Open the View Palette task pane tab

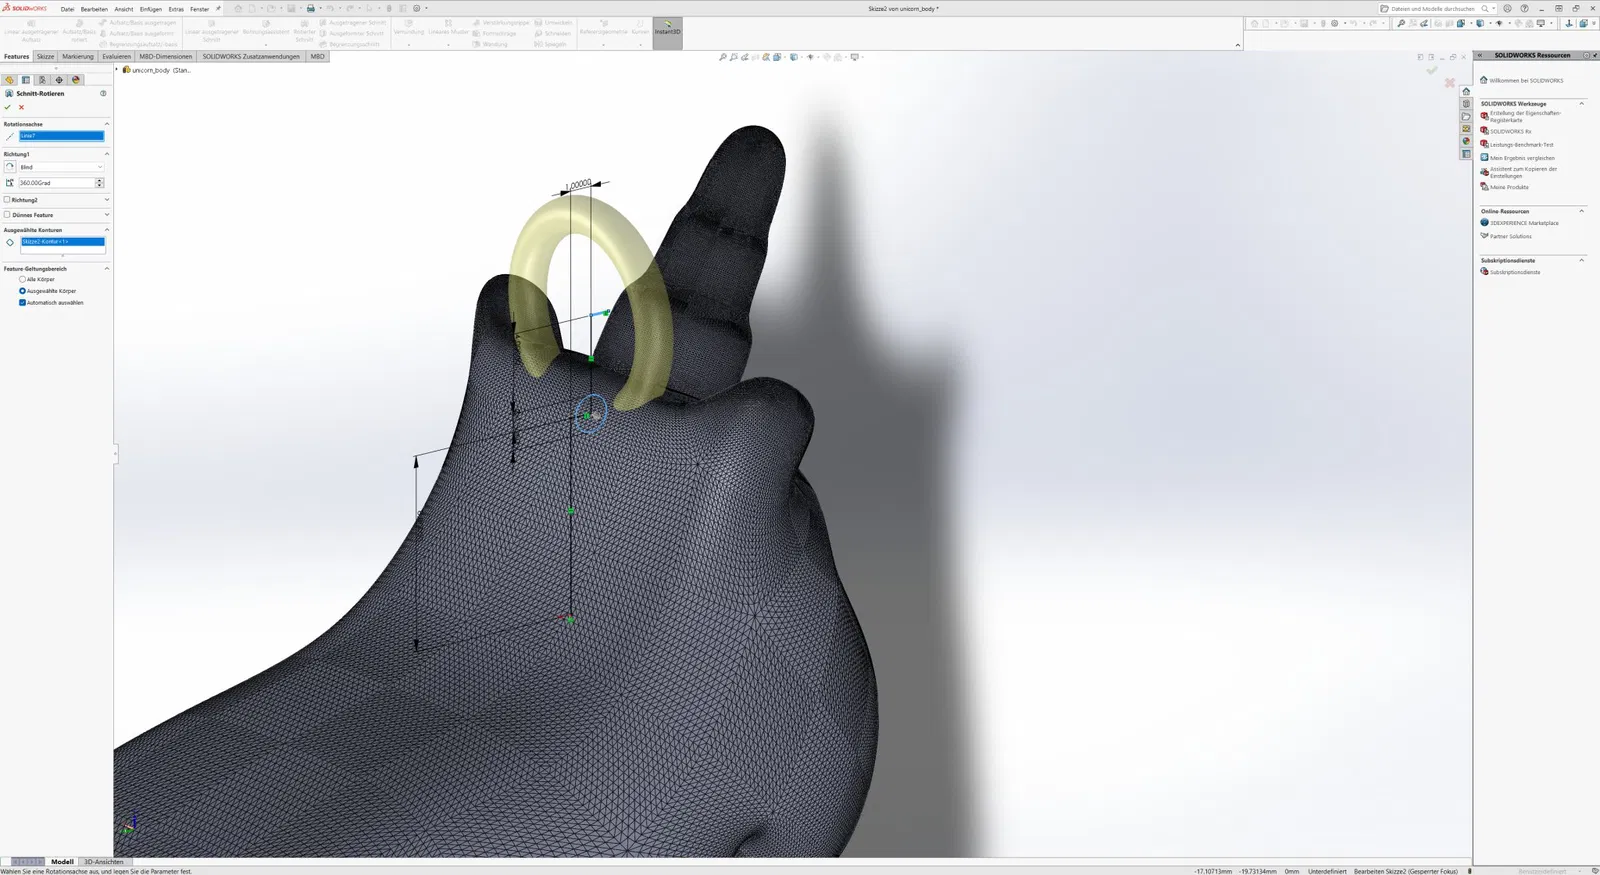1466,129
